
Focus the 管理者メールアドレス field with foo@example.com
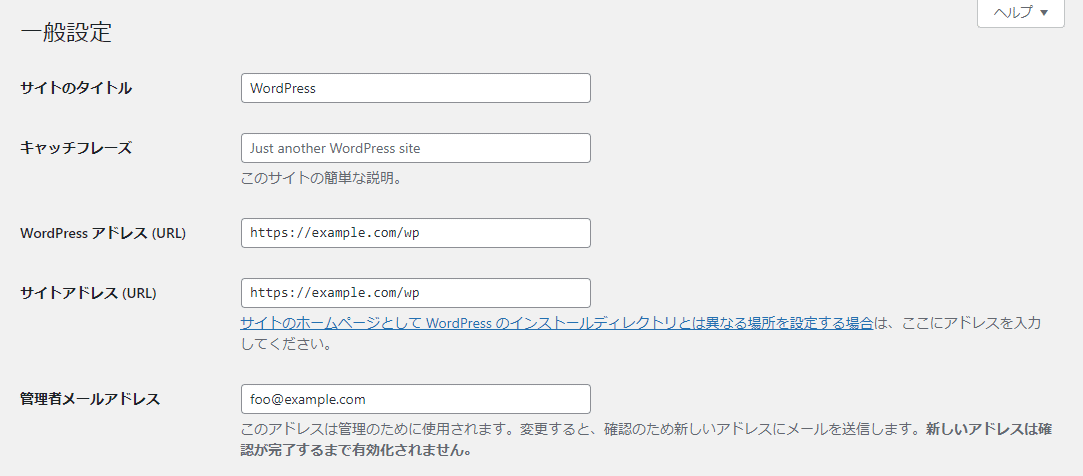click(416, 399)
